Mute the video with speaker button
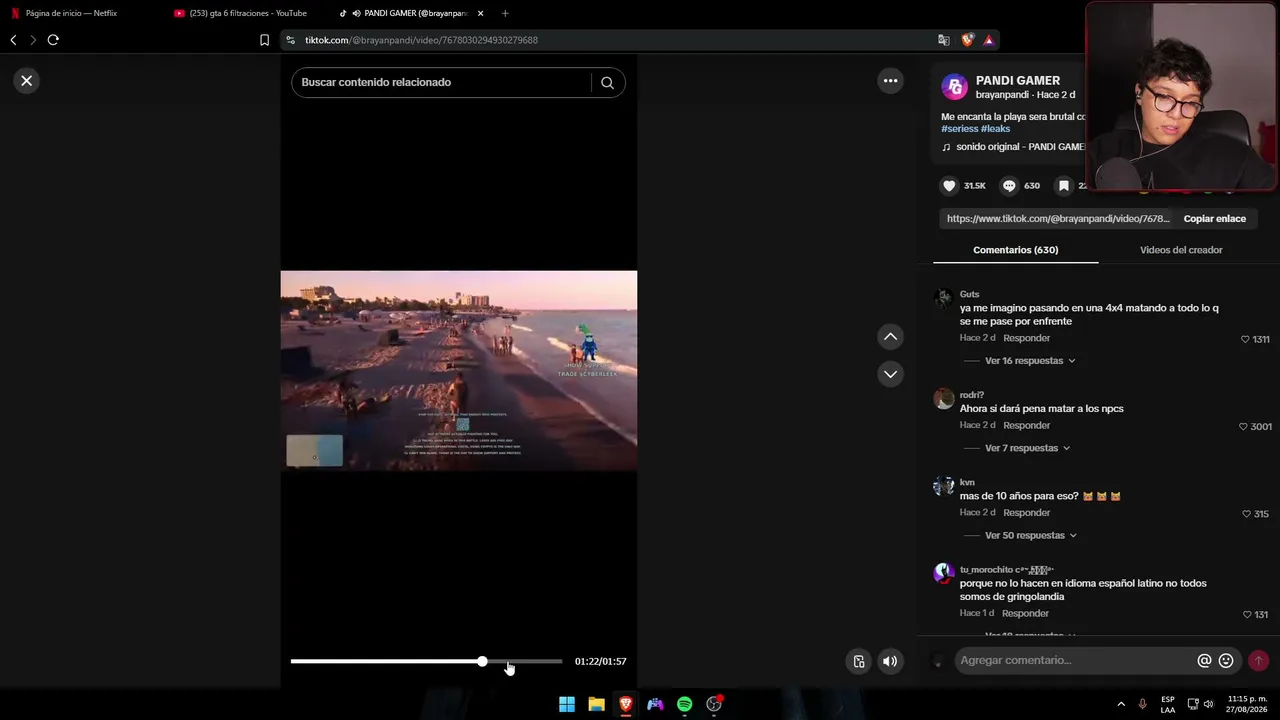This screenshot has width=1280, height=720. click(x=890, y=661)
